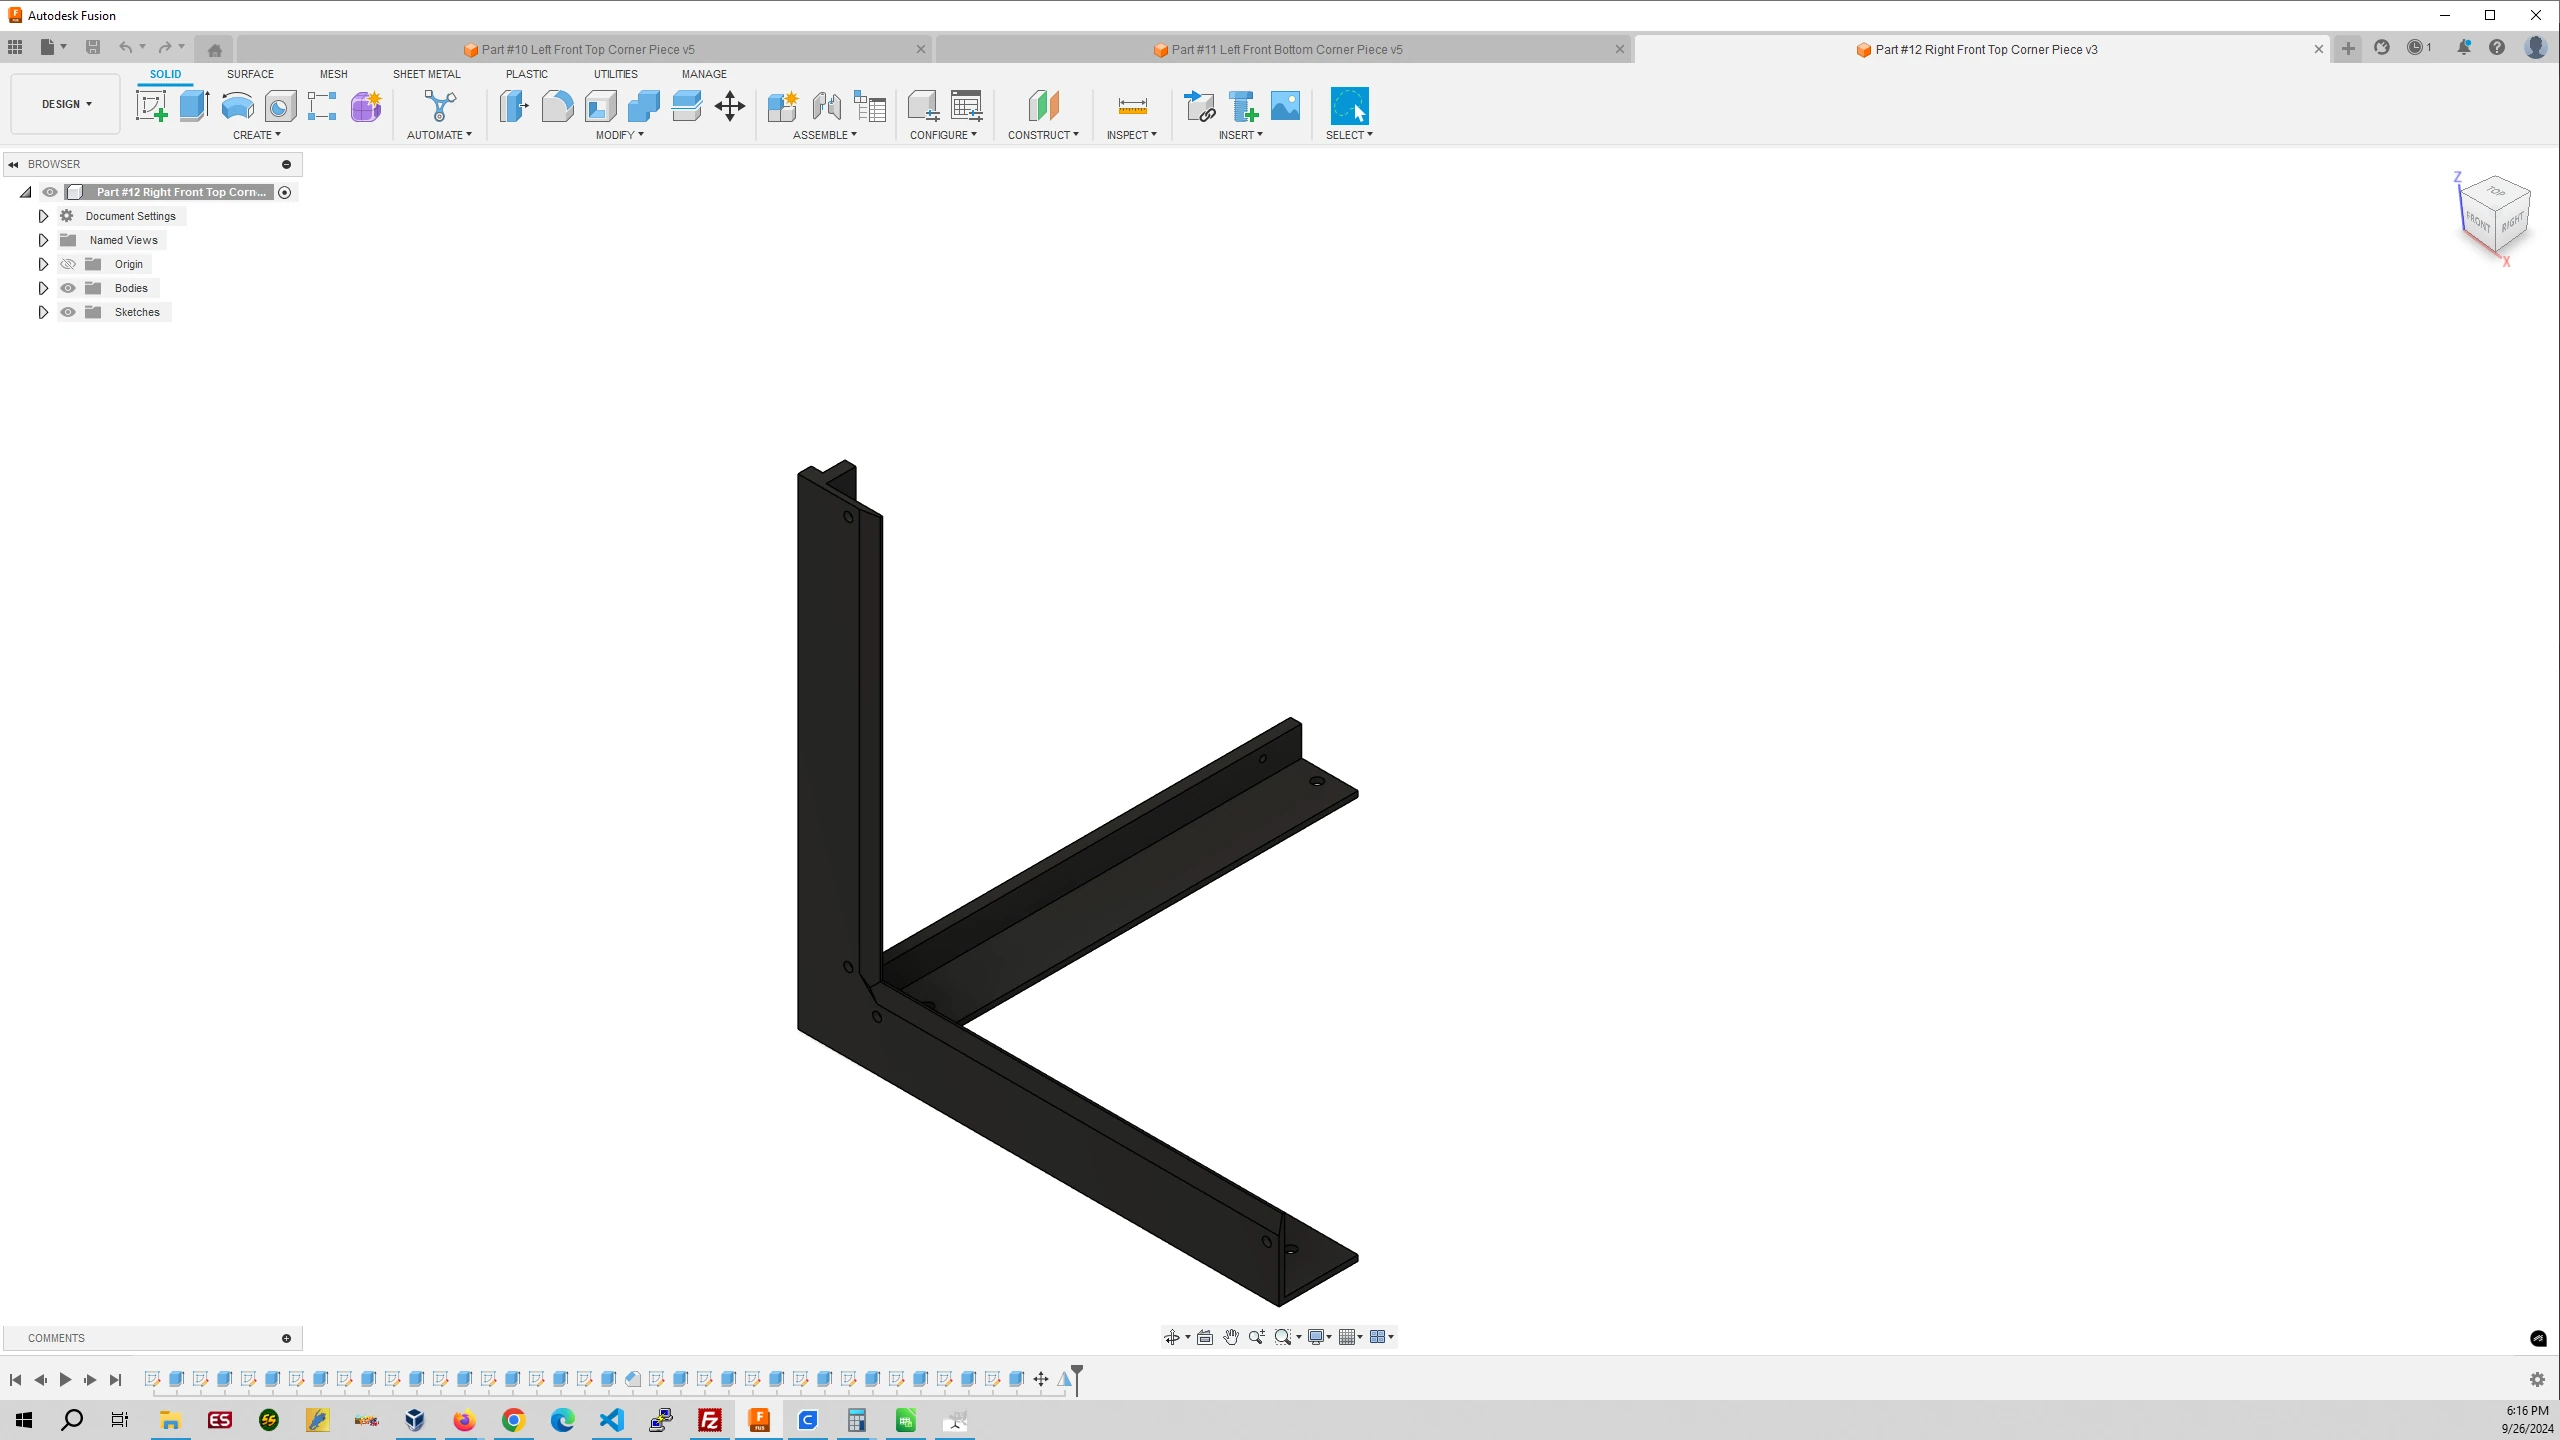This screenshot has height=1440, width=2560.
Task: Open the CONSTRUCT dropdown menu
Action: pos(1043,135)
